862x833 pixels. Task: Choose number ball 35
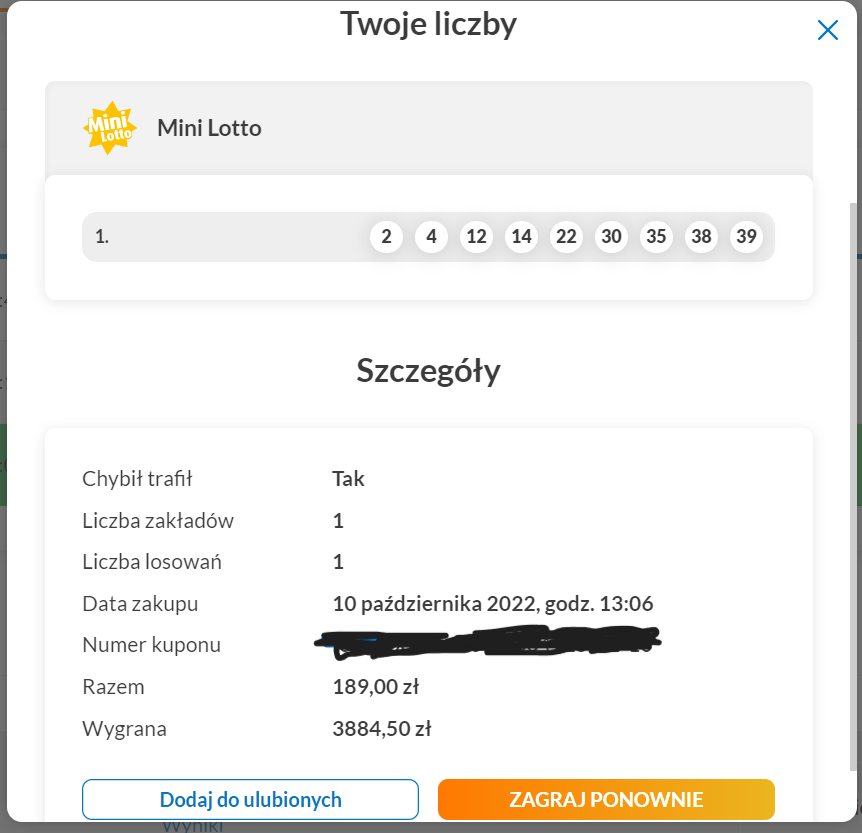656,237
